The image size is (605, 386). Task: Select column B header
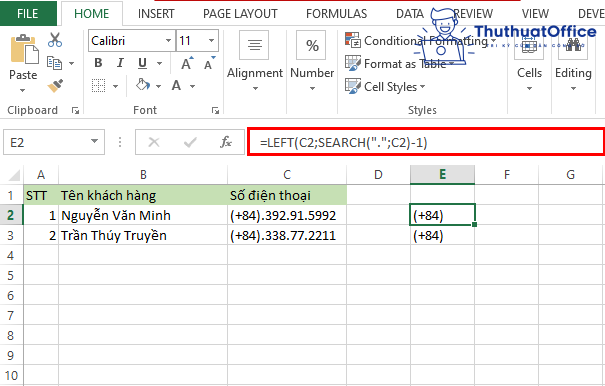point(143,175)
